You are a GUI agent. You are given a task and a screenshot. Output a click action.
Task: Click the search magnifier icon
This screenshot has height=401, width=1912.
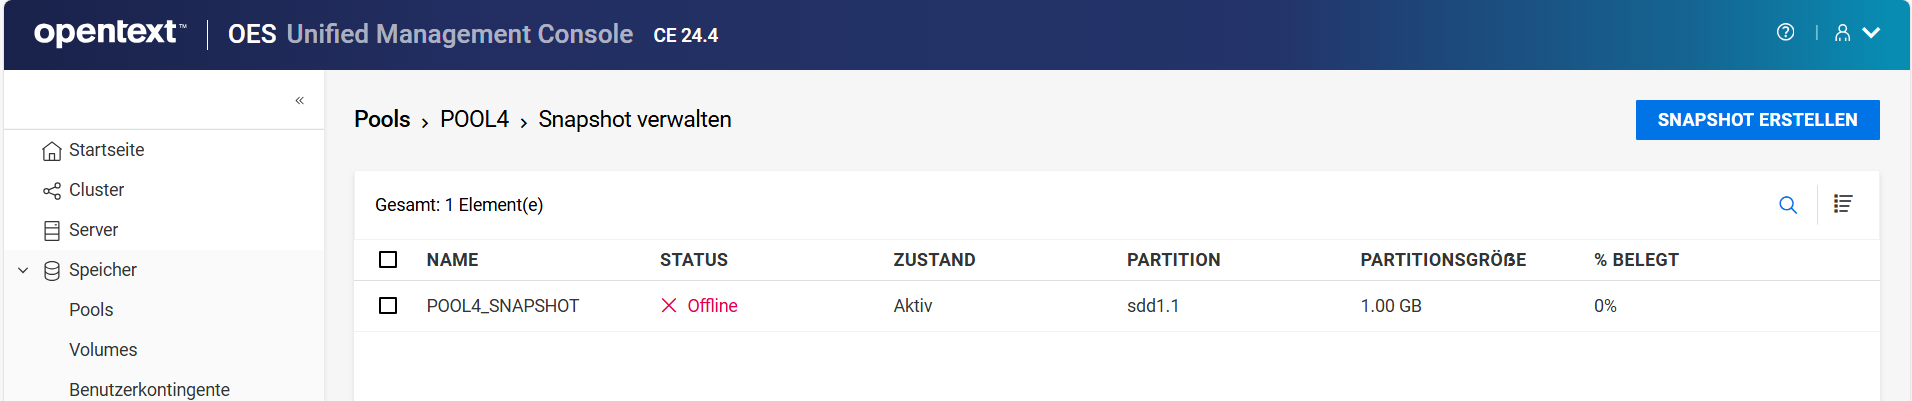coord(1788,205)
